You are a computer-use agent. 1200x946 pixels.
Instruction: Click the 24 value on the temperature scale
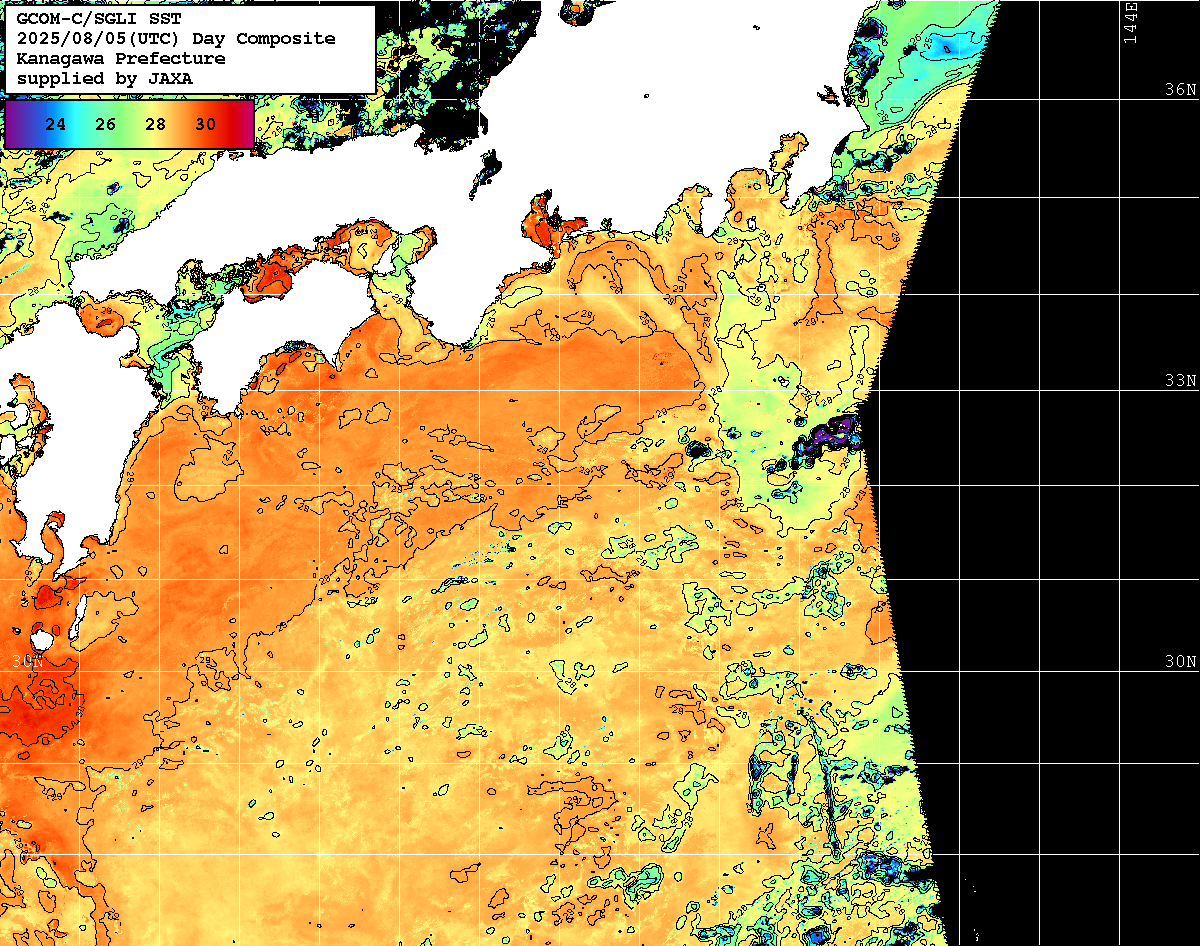click(56, 124)
